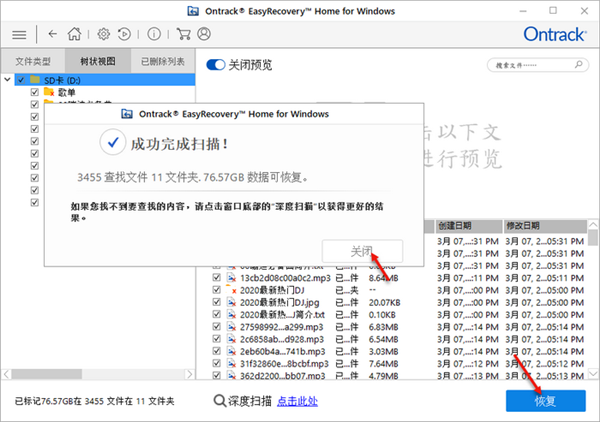This screenshot has height=422, width=600.
Task: Click the file list scroll-down arrow
Action: point(593,373)
